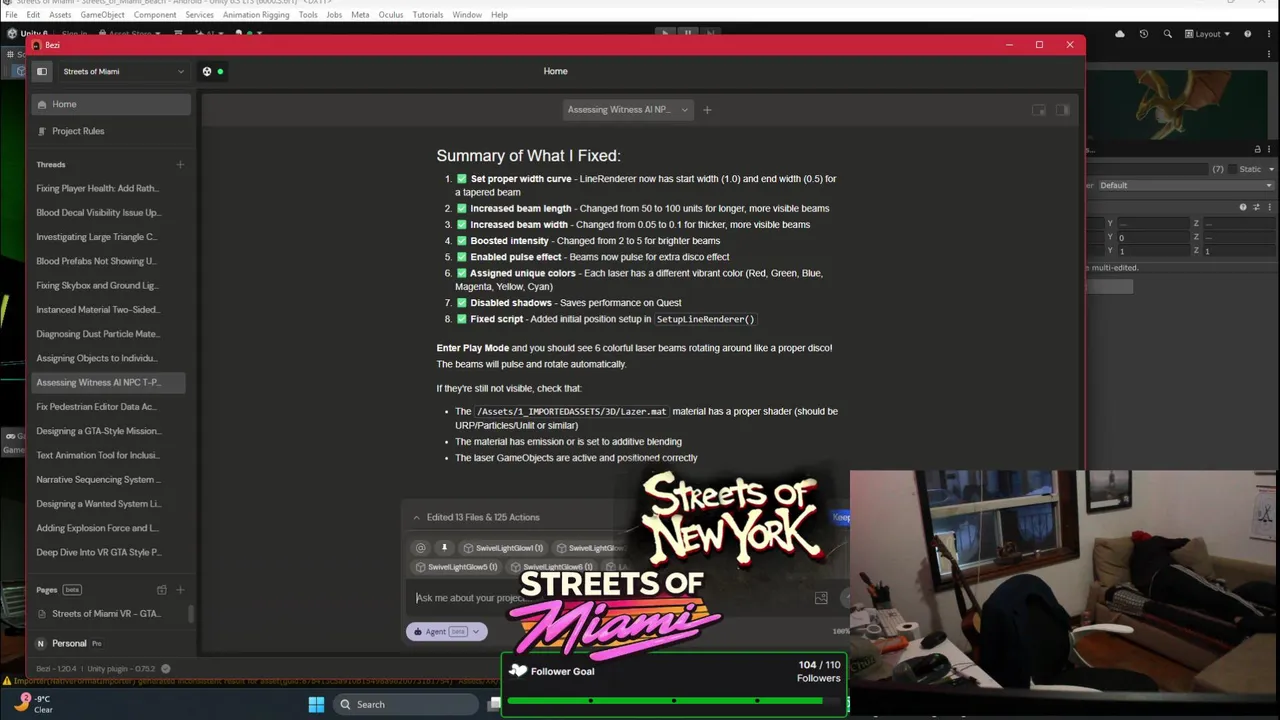The width and height of the screenshot is (1280, 720).
Task: Click the Project Rules icon
Action: click(x=42, y=131)
